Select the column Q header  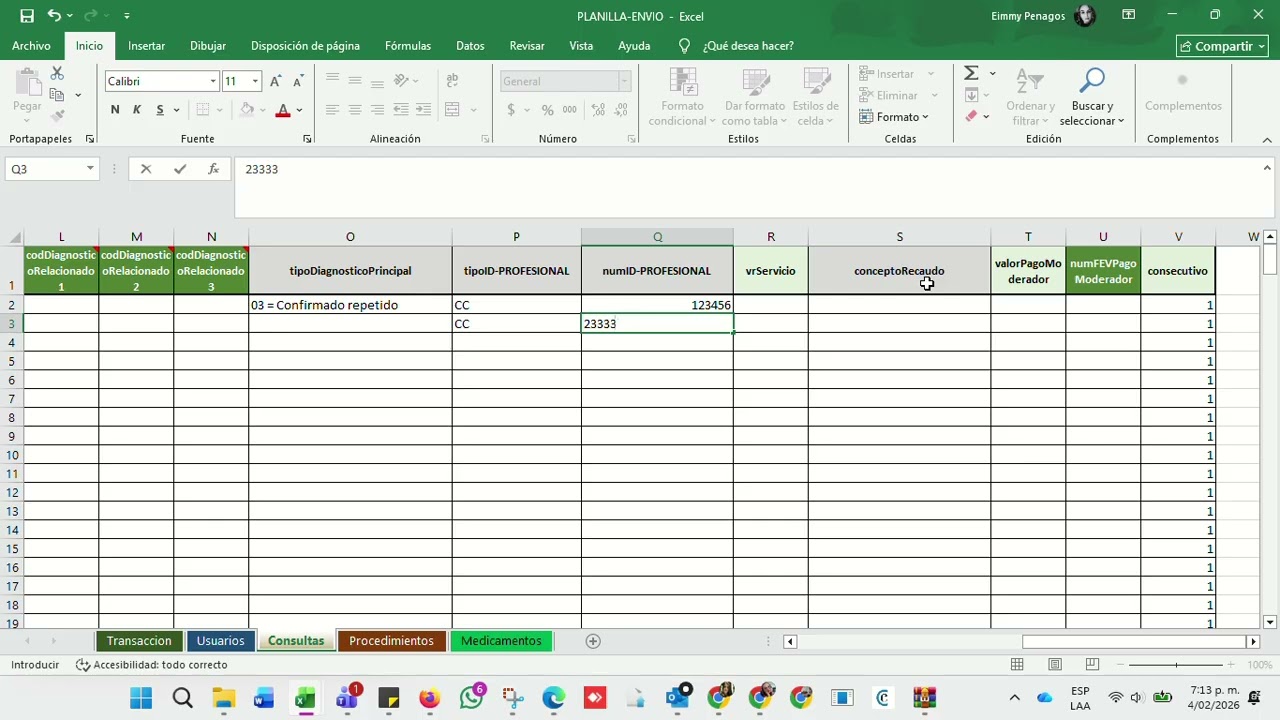657,237
